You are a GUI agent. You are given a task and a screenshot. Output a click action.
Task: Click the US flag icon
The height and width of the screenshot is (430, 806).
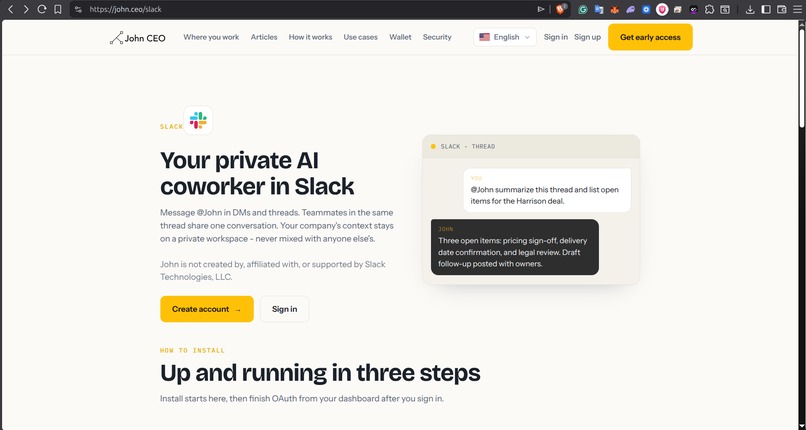[x=484, y=37]
